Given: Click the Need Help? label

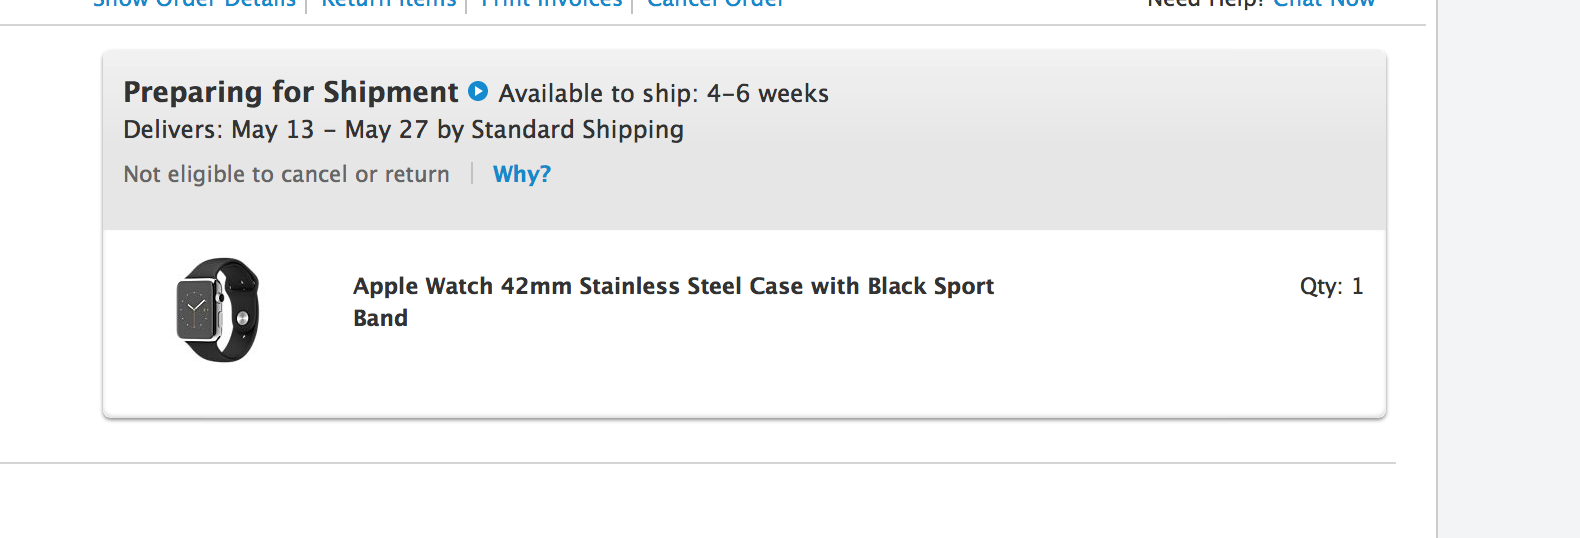Looking at the screenshot, I should pyautogui.click(x=1206, y=3).
